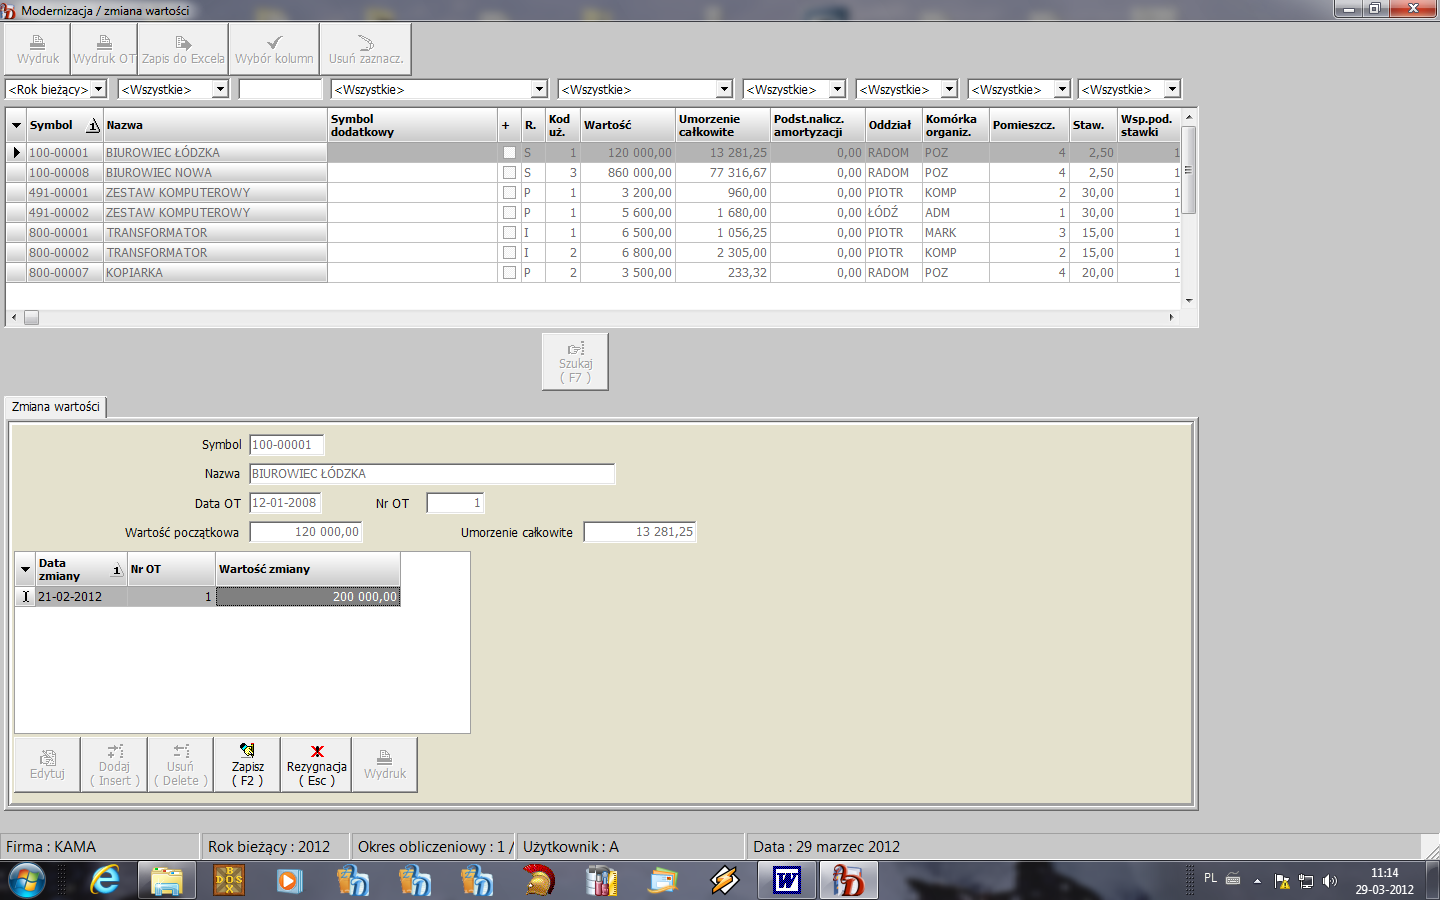Open the Rok bieżący dropdown
Viewport: 1440px width, 900px height.
[x=98, y=89]
